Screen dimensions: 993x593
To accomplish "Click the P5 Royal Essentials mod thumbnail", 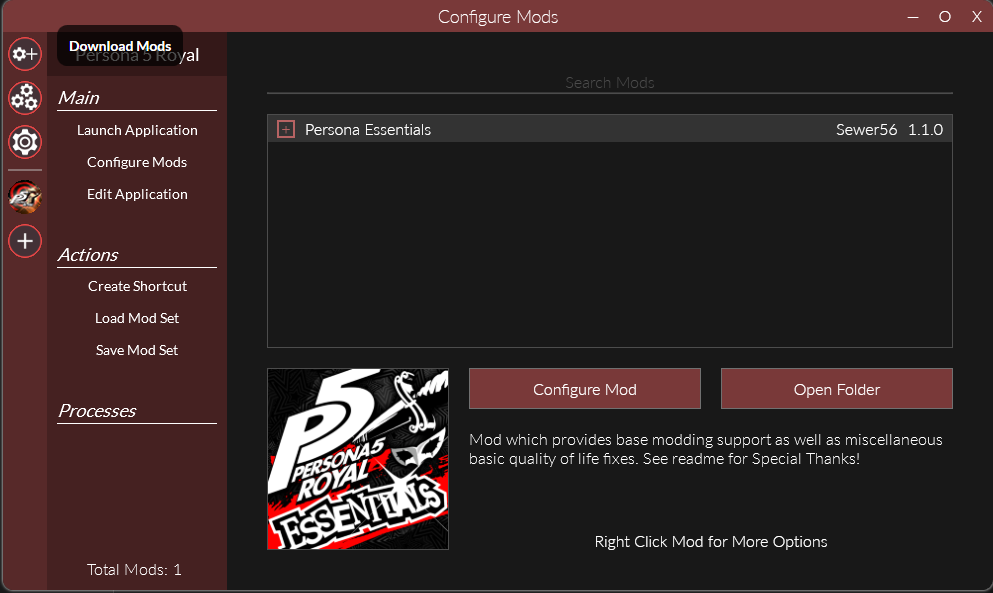I will click(358, 459).
